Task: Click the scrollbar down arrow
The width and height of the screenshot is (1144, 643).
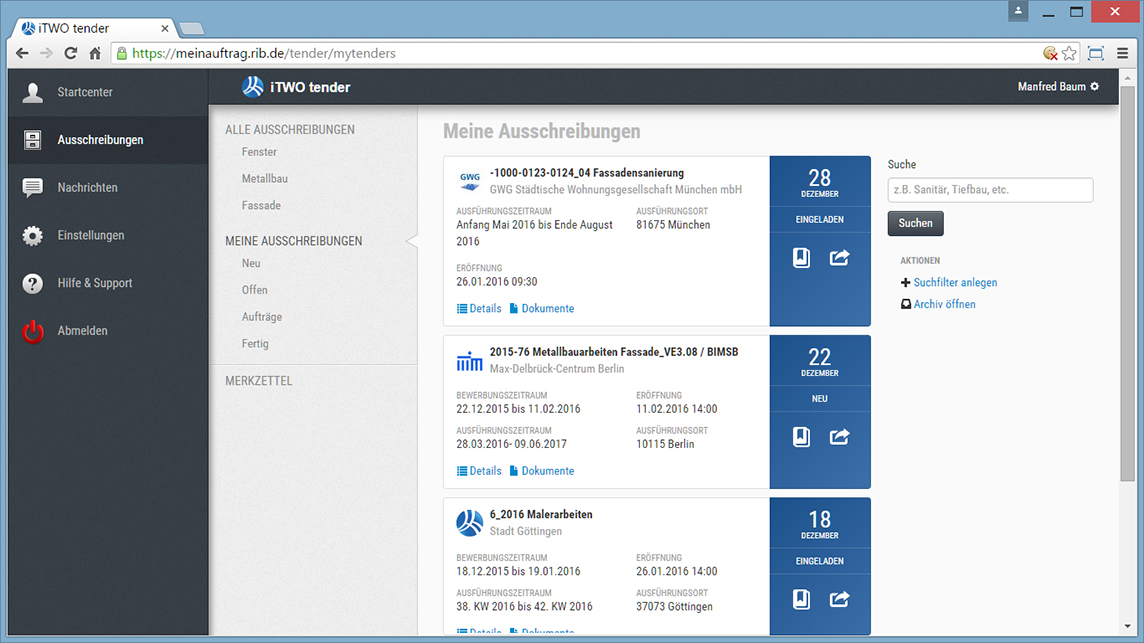Action: pyautogui.click(x=1127, y=626)
